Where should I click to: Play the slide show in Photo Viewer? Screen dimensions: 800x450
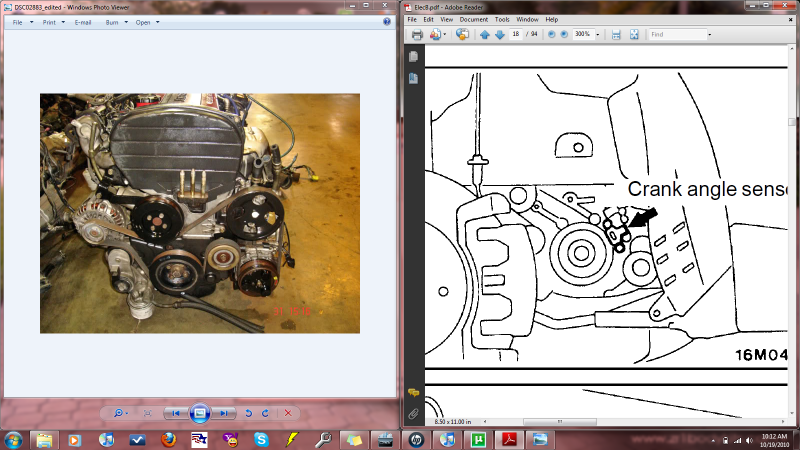pos(199,413)
